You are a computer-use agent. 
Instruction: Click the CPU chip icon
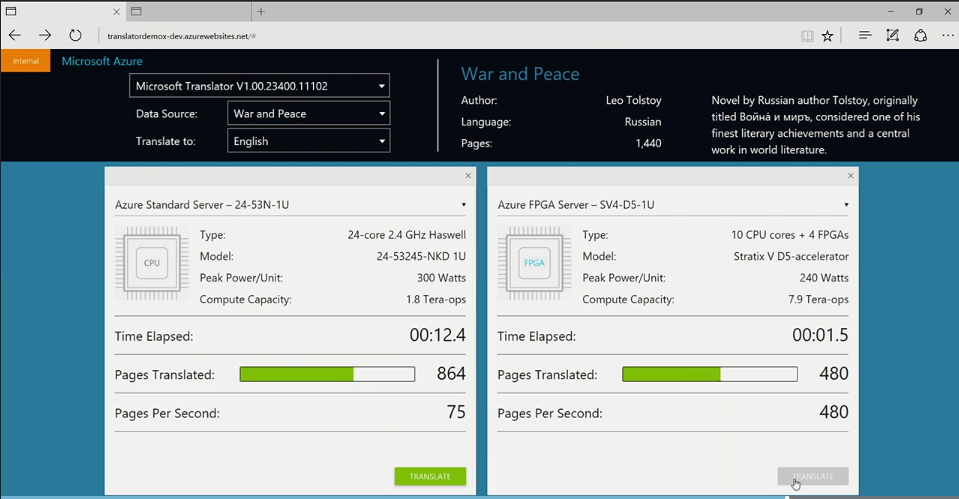pyautogui.click(x=152, y=263)
